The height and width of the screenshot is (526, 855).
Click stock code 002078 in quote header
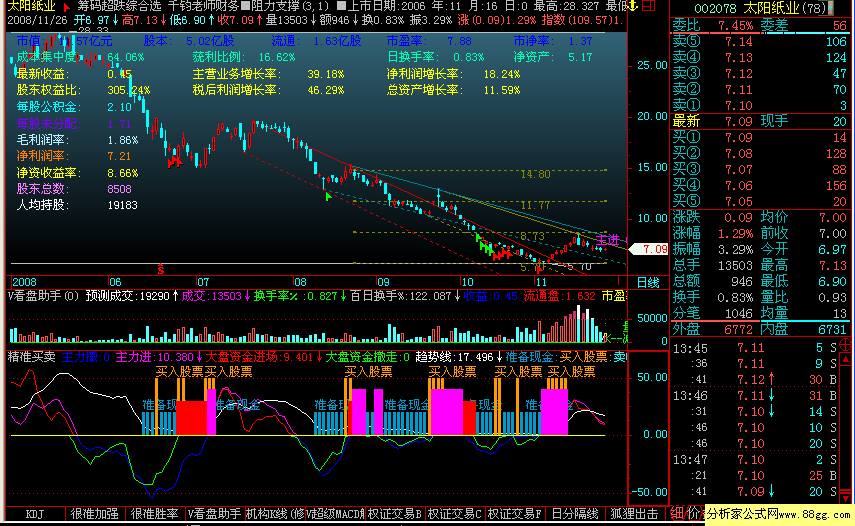coord(715,8)
